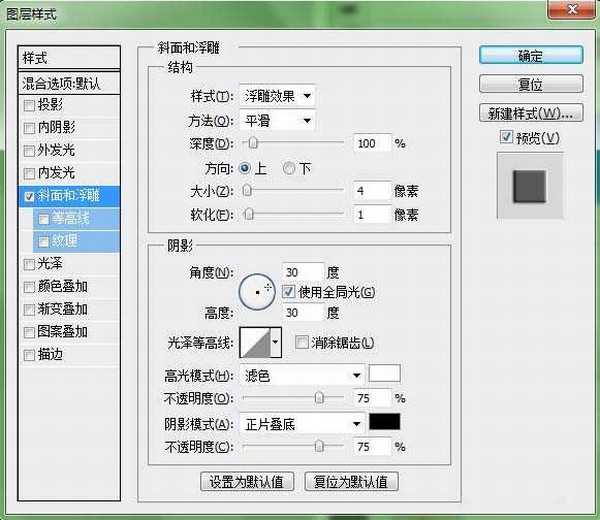Toggle 使用全局光 (Use Global Light) checkbox

click(x=289, y=292)
